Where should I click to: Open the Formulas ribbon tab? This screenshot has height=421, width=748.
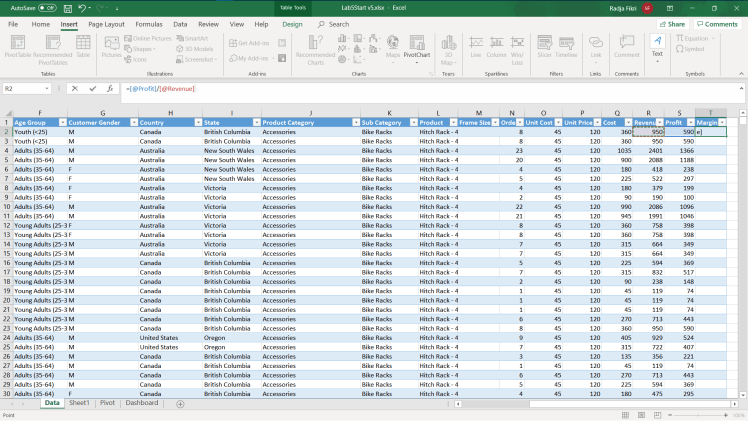click(x=149, y=23)
